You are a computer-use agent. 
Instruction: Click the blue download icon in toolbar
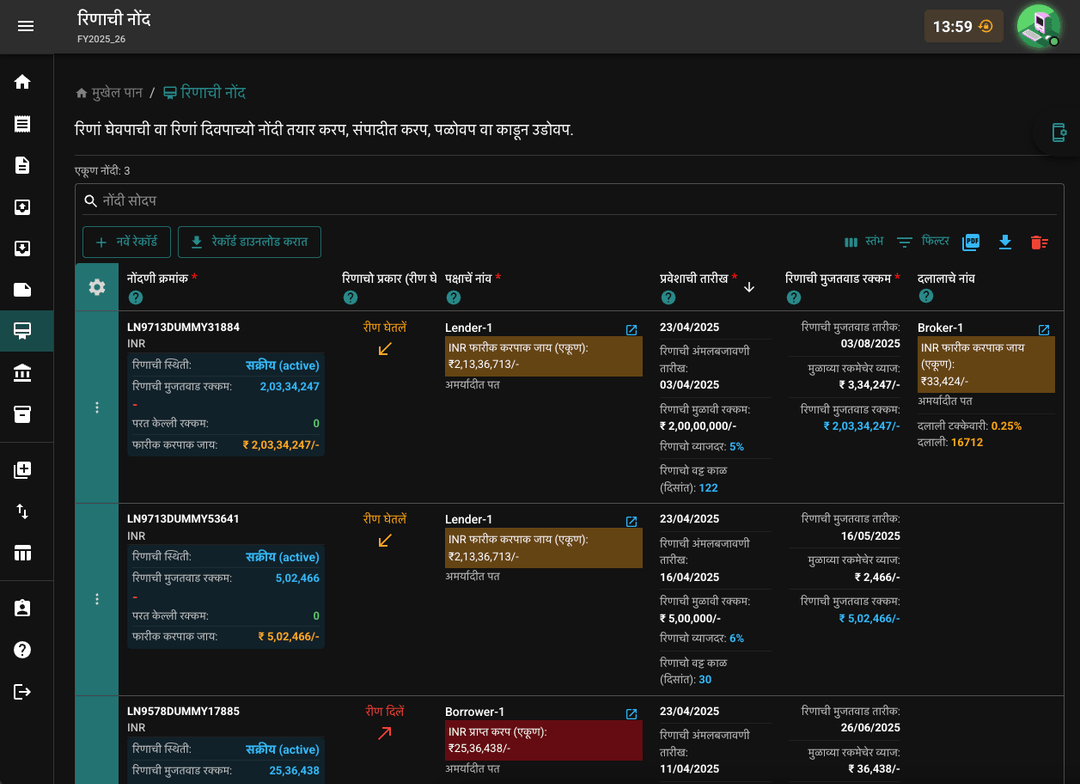1005,242
